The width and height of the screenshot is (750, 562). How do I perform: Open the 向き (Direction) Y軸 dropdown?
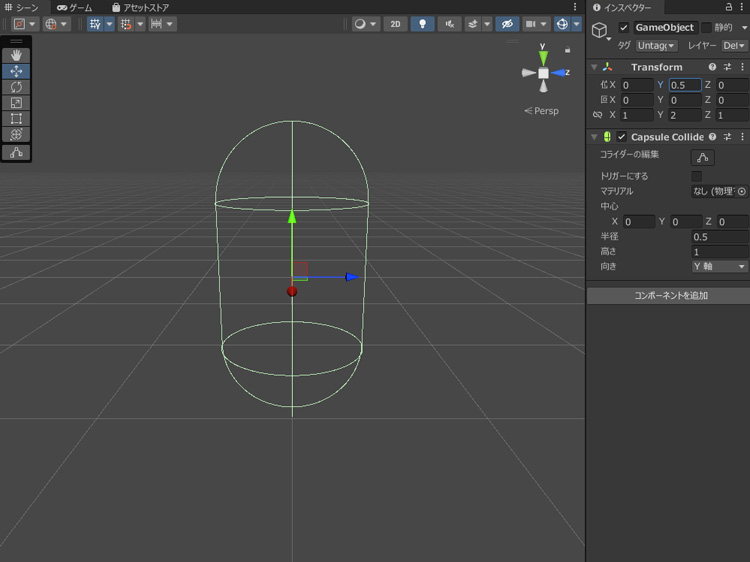coord(719,267)
